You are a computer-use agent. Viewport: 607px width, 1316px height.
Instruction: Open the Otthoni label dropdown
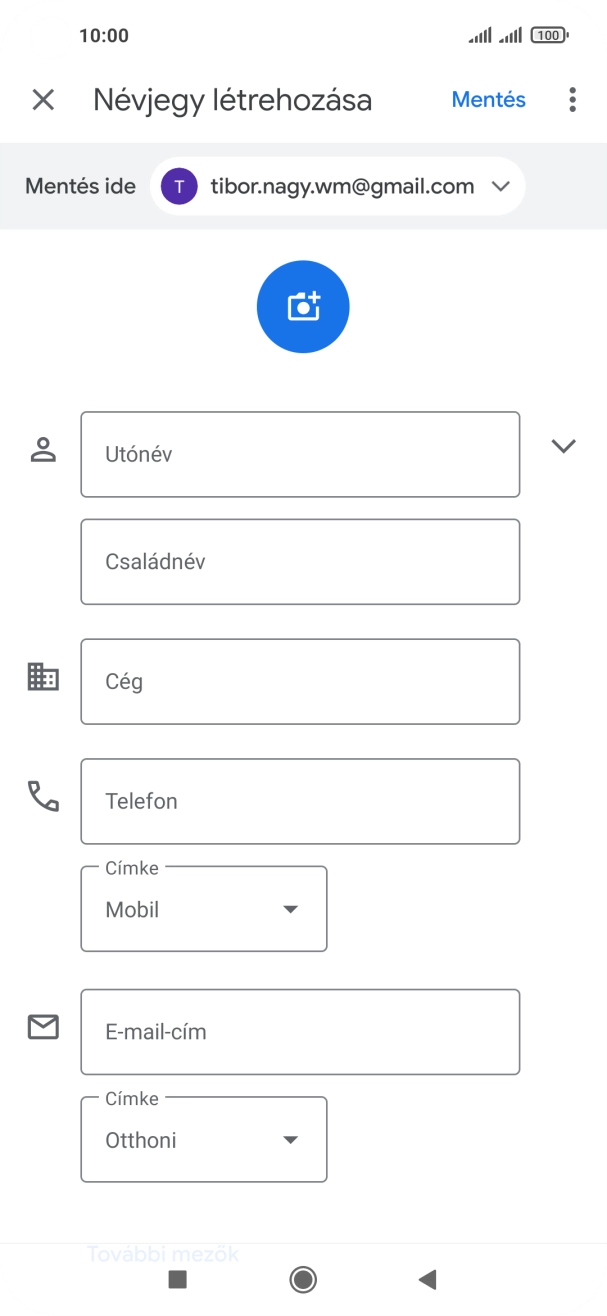pyautogui.click(x=203, y=1139)
